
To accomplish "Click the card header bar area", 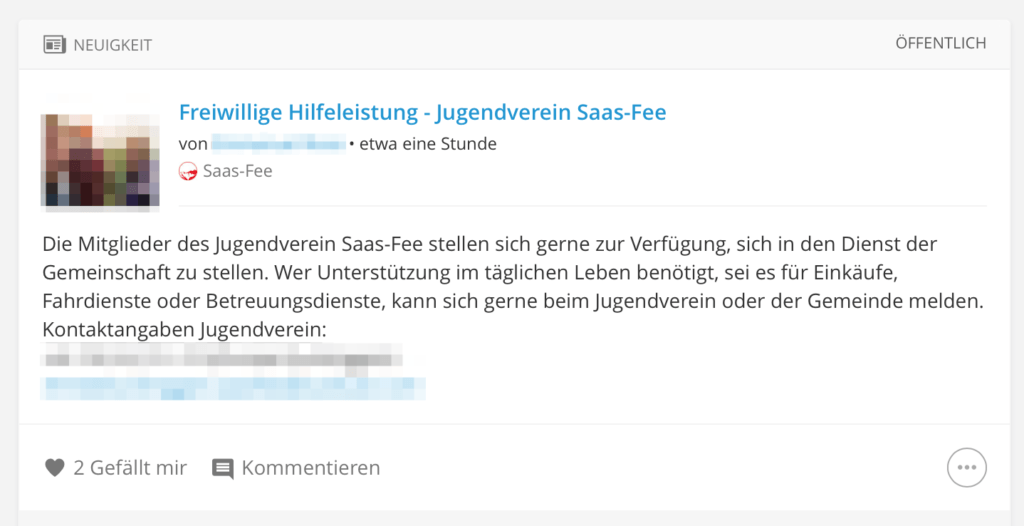I will pos(514,44).
